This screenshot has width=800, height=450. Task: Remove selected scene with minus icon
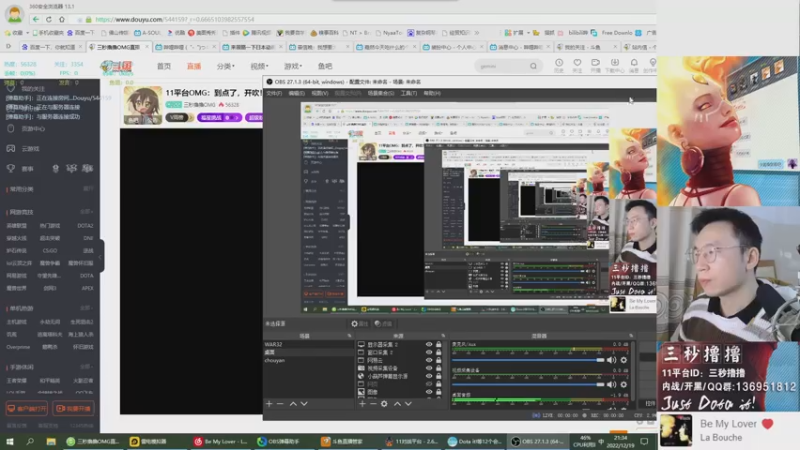280,404
